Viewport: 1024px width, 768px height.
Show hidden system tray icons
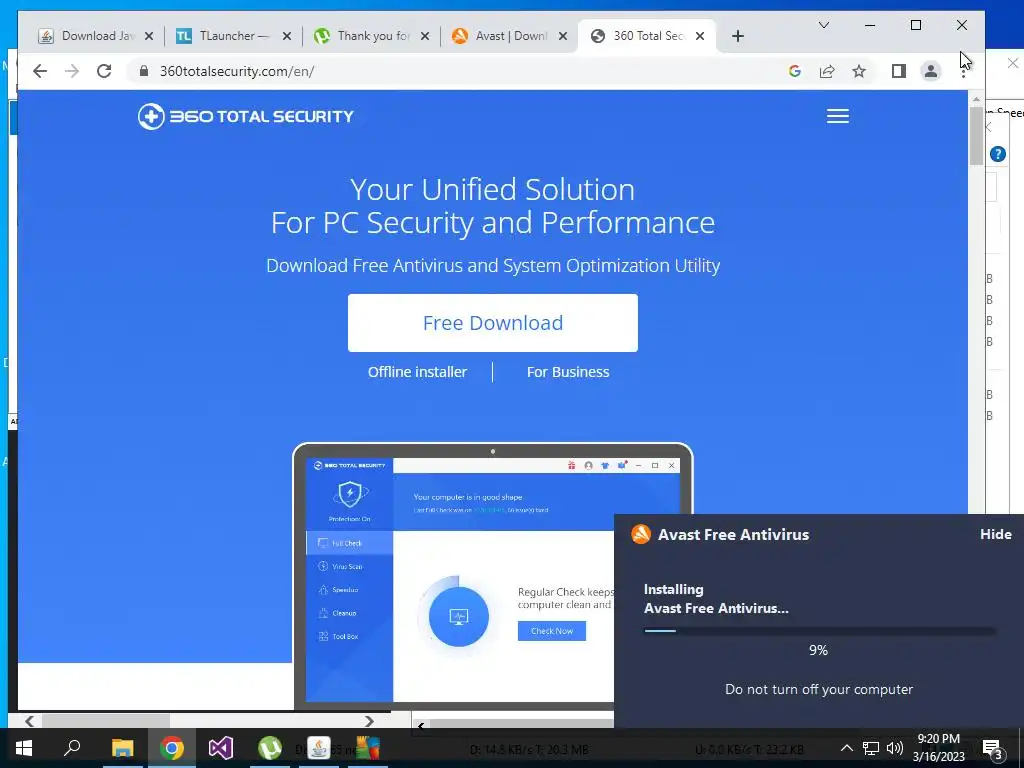[846, 748]
